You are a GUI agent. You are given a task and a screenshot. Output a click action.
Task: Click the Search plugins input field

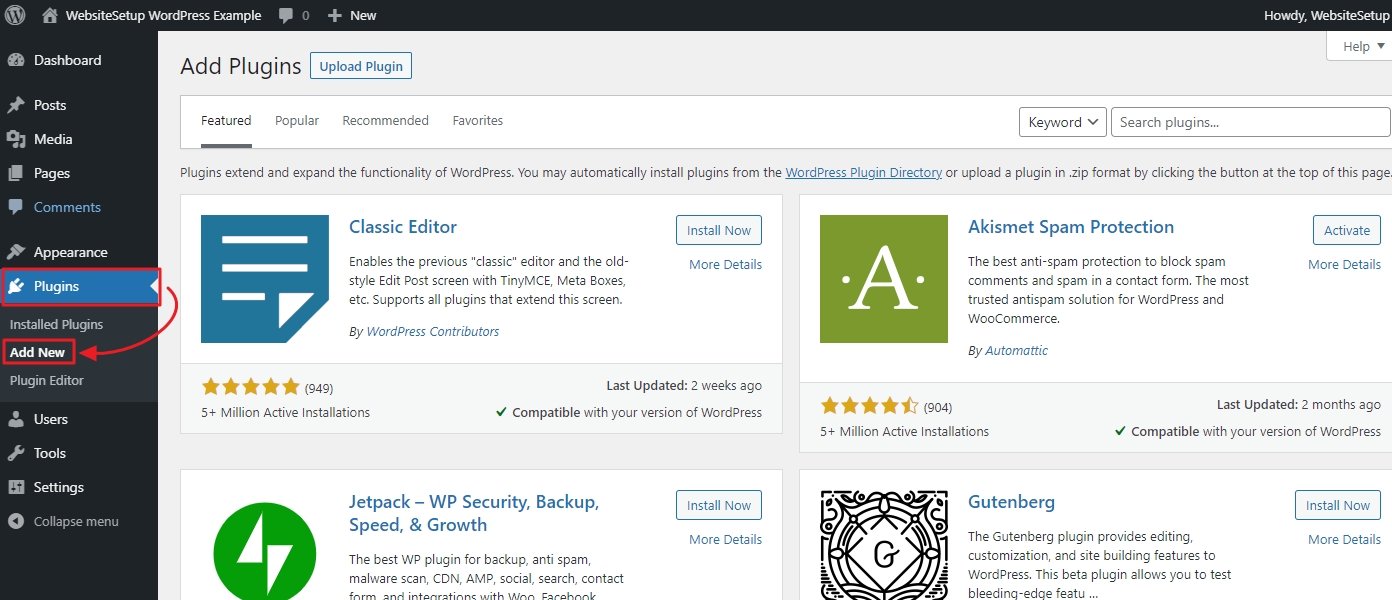1250,122
